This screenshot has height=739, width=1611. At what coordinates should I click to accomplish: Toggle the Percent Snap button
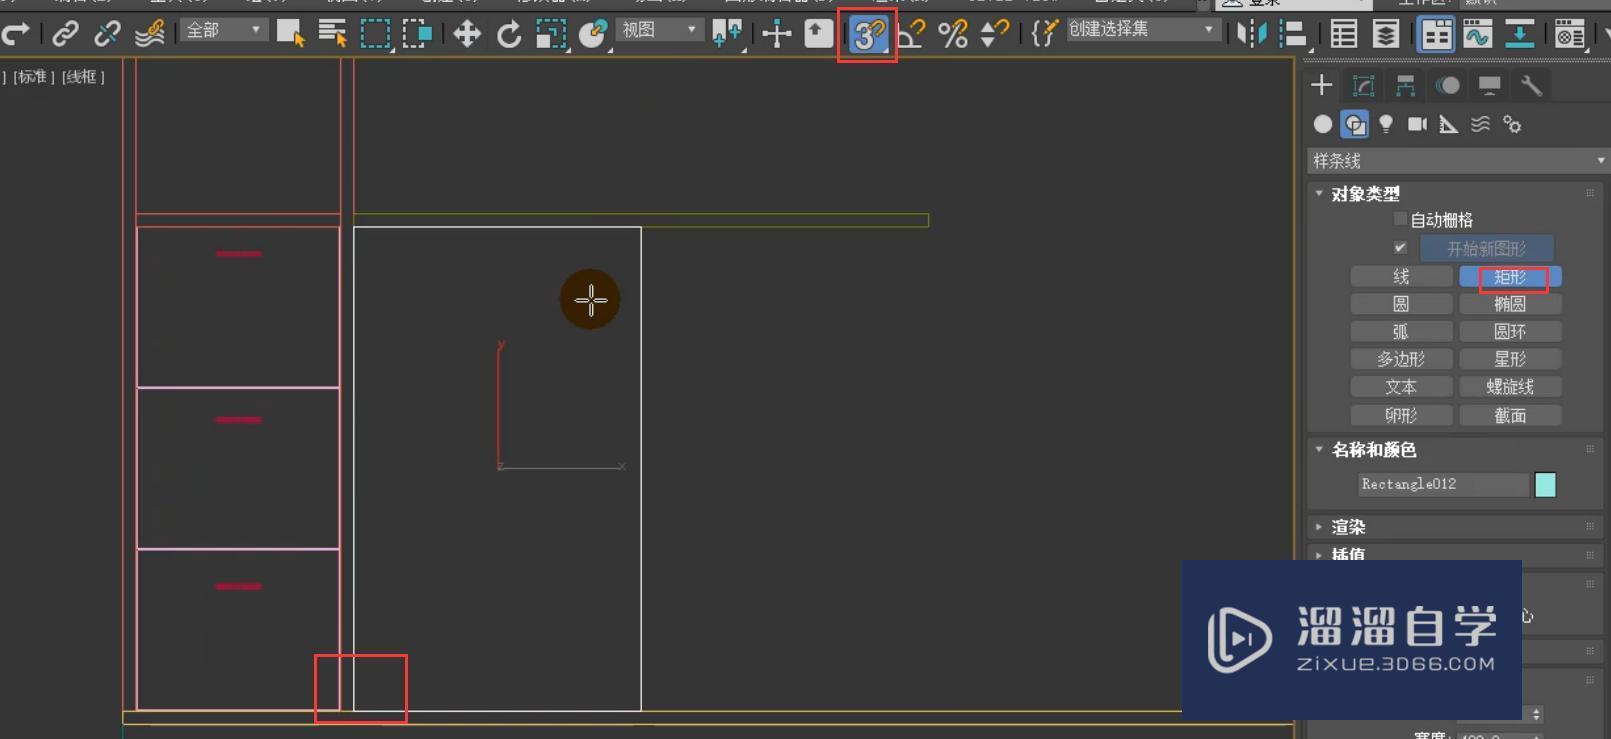(x=953, y=34)
